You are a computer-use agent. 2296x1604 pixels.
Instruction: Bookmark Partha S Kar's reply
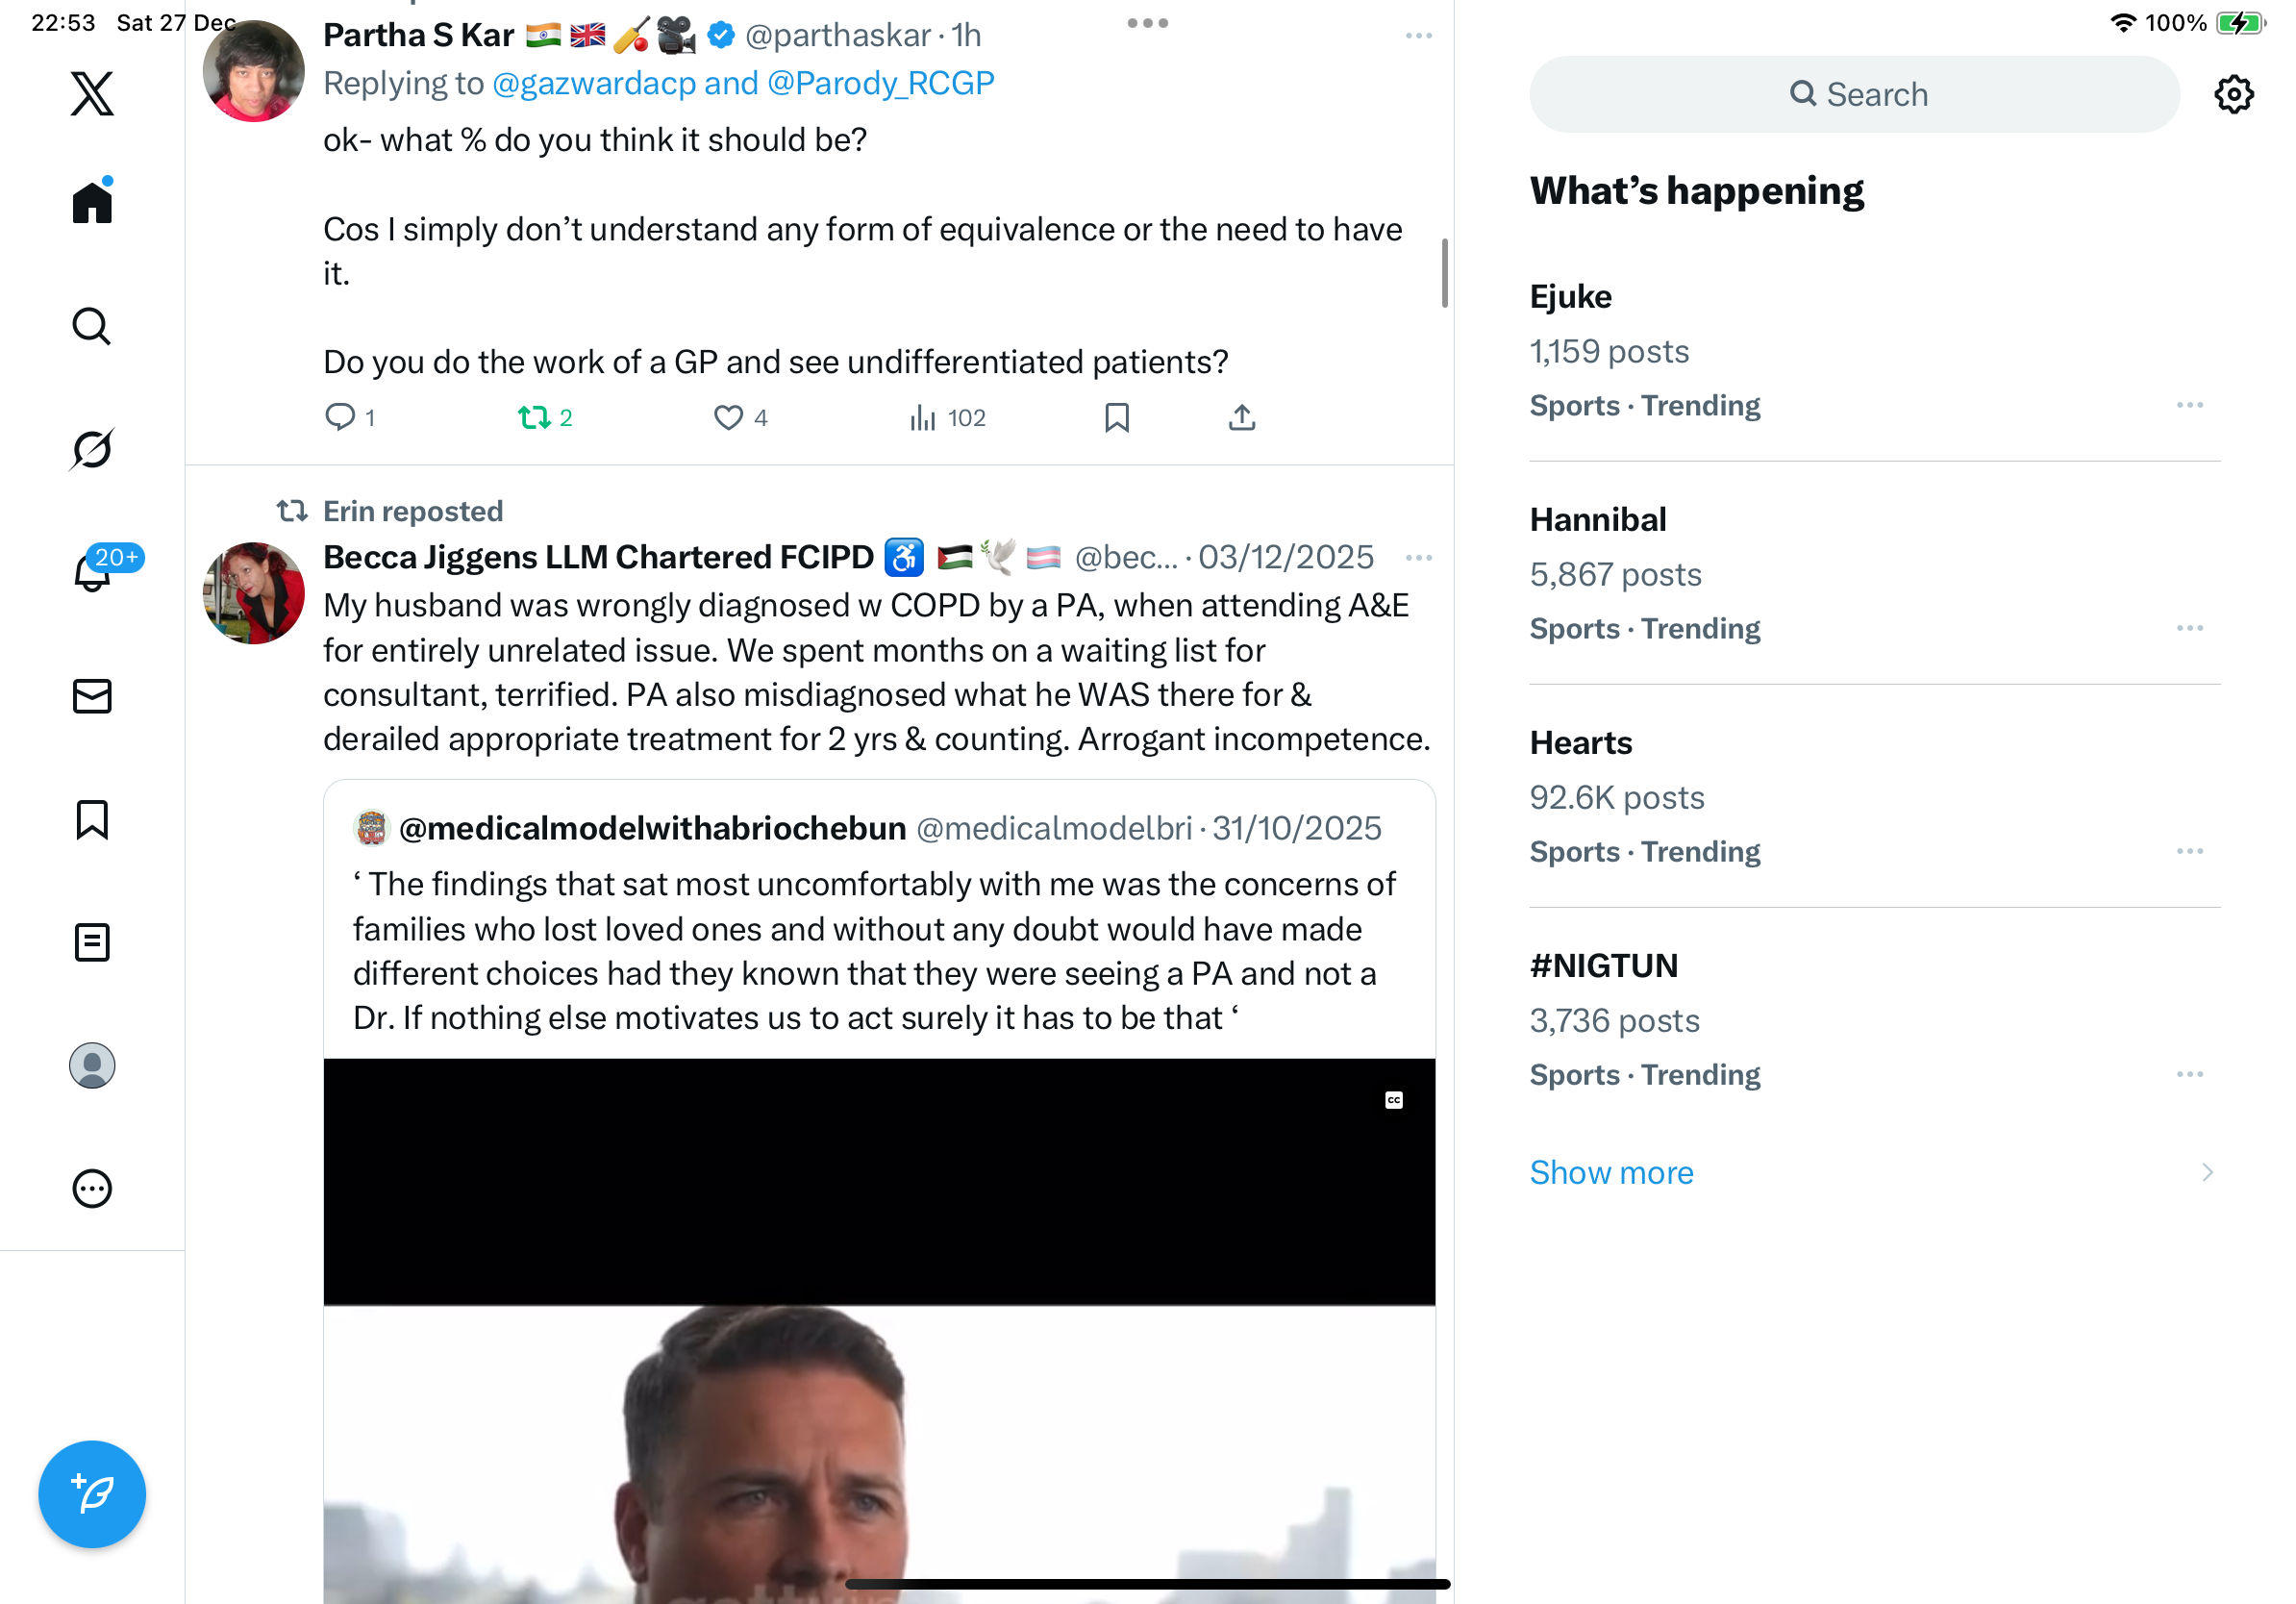tap(1117, 417)
